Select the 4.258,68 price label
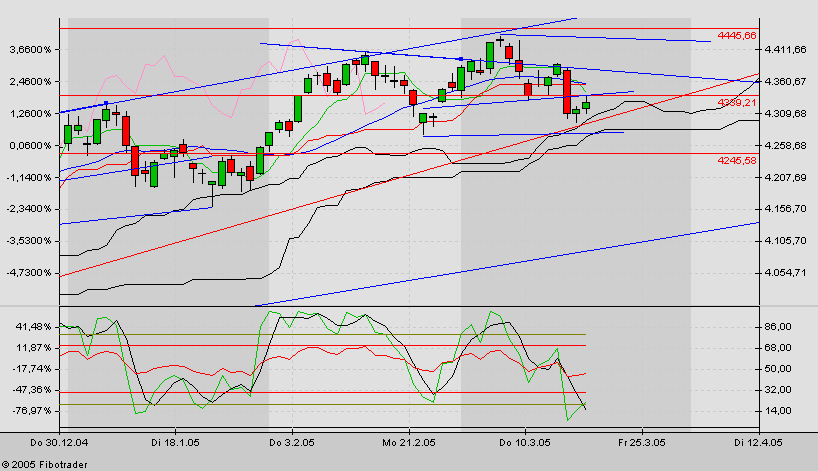 tap(785, 146)
